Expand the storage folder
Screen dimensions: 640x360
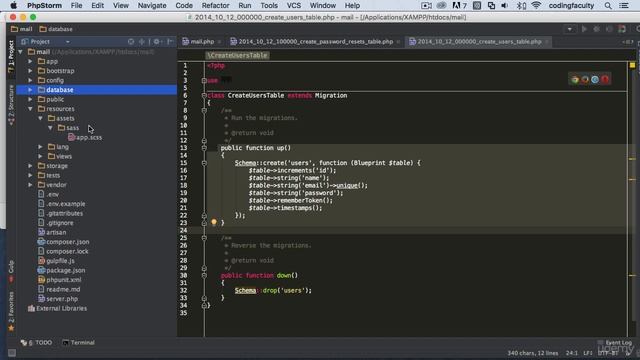(x=30, y=166)
